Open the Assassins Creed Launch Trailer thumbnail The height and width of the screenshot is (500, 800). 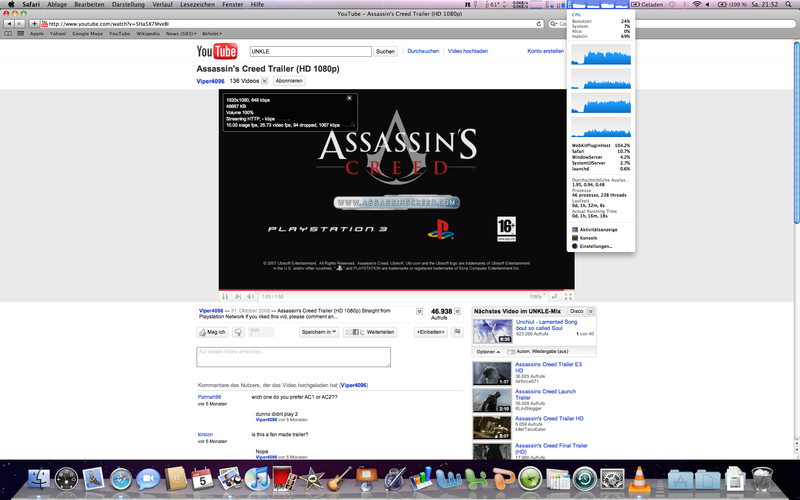492,401
